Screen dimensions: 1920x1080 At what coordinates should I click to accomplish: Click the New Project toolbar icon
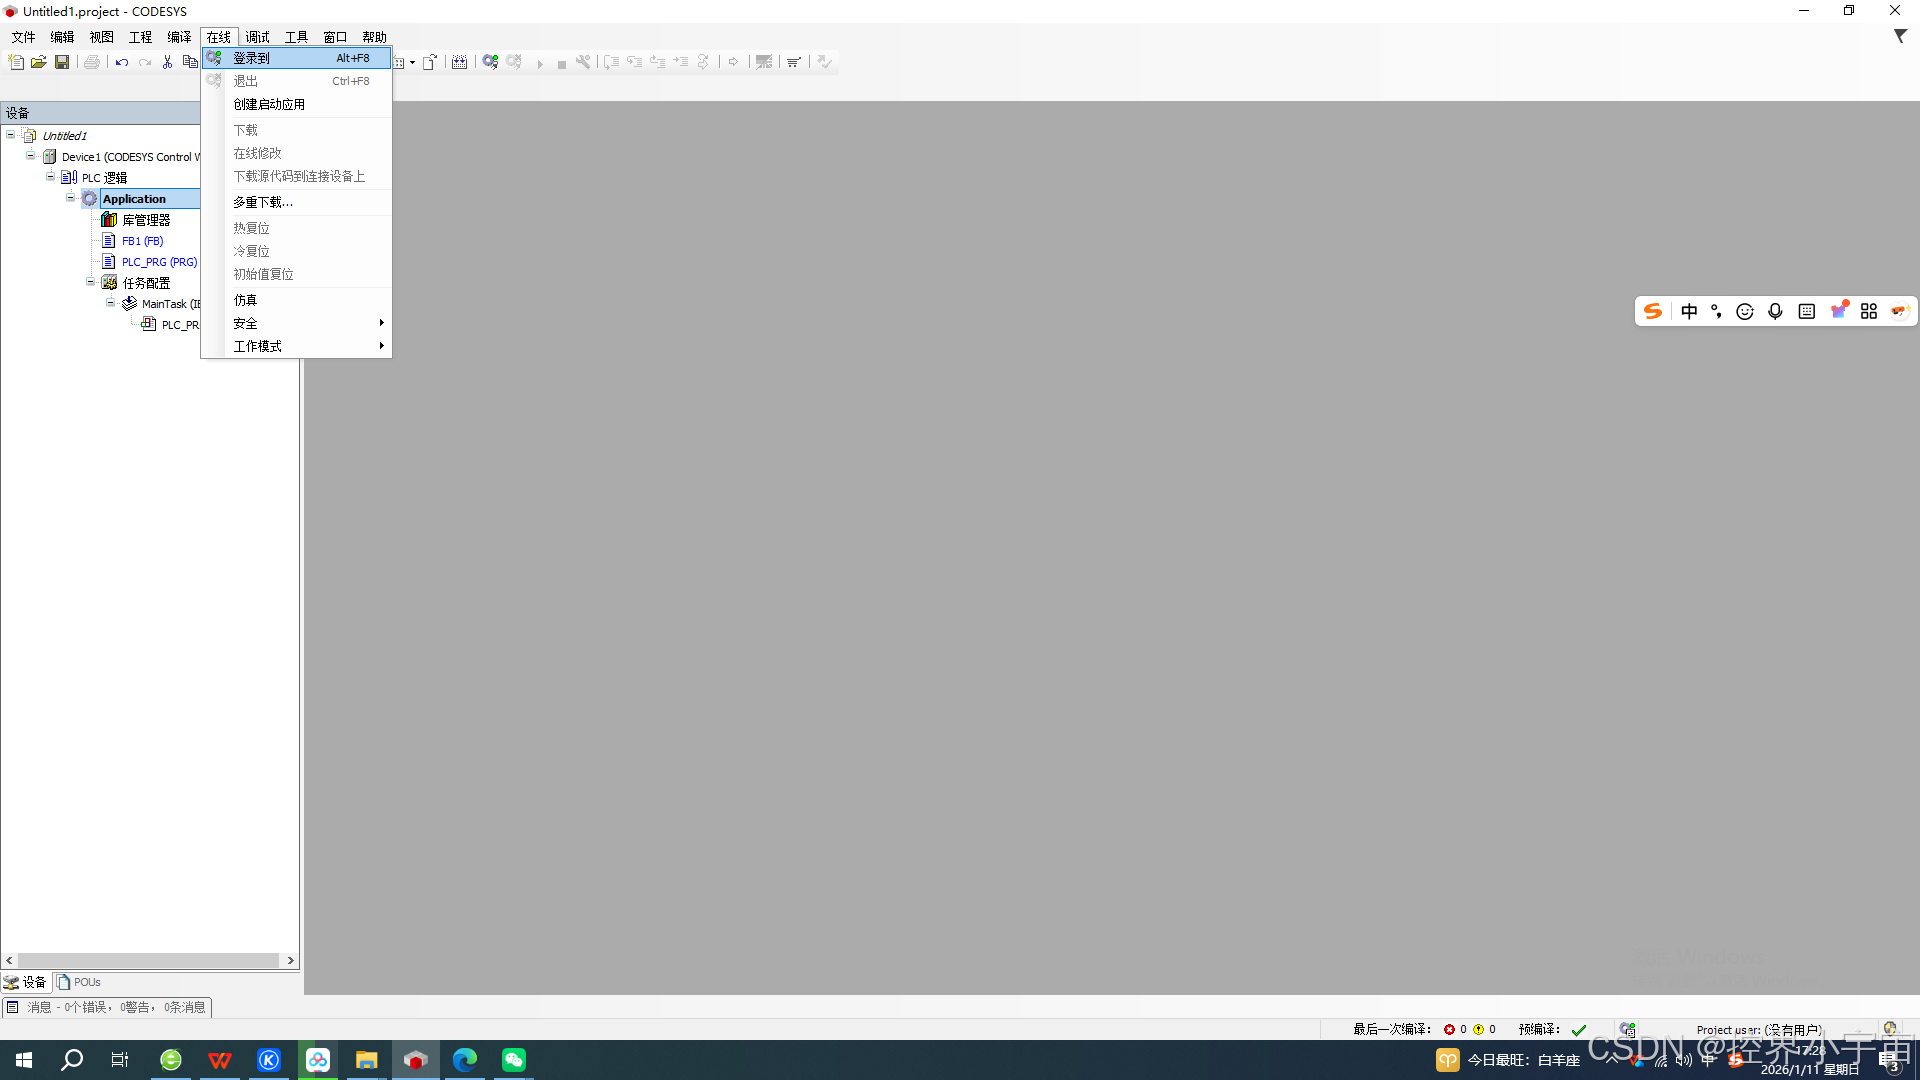pyautogui.click(x=16, y=62)
